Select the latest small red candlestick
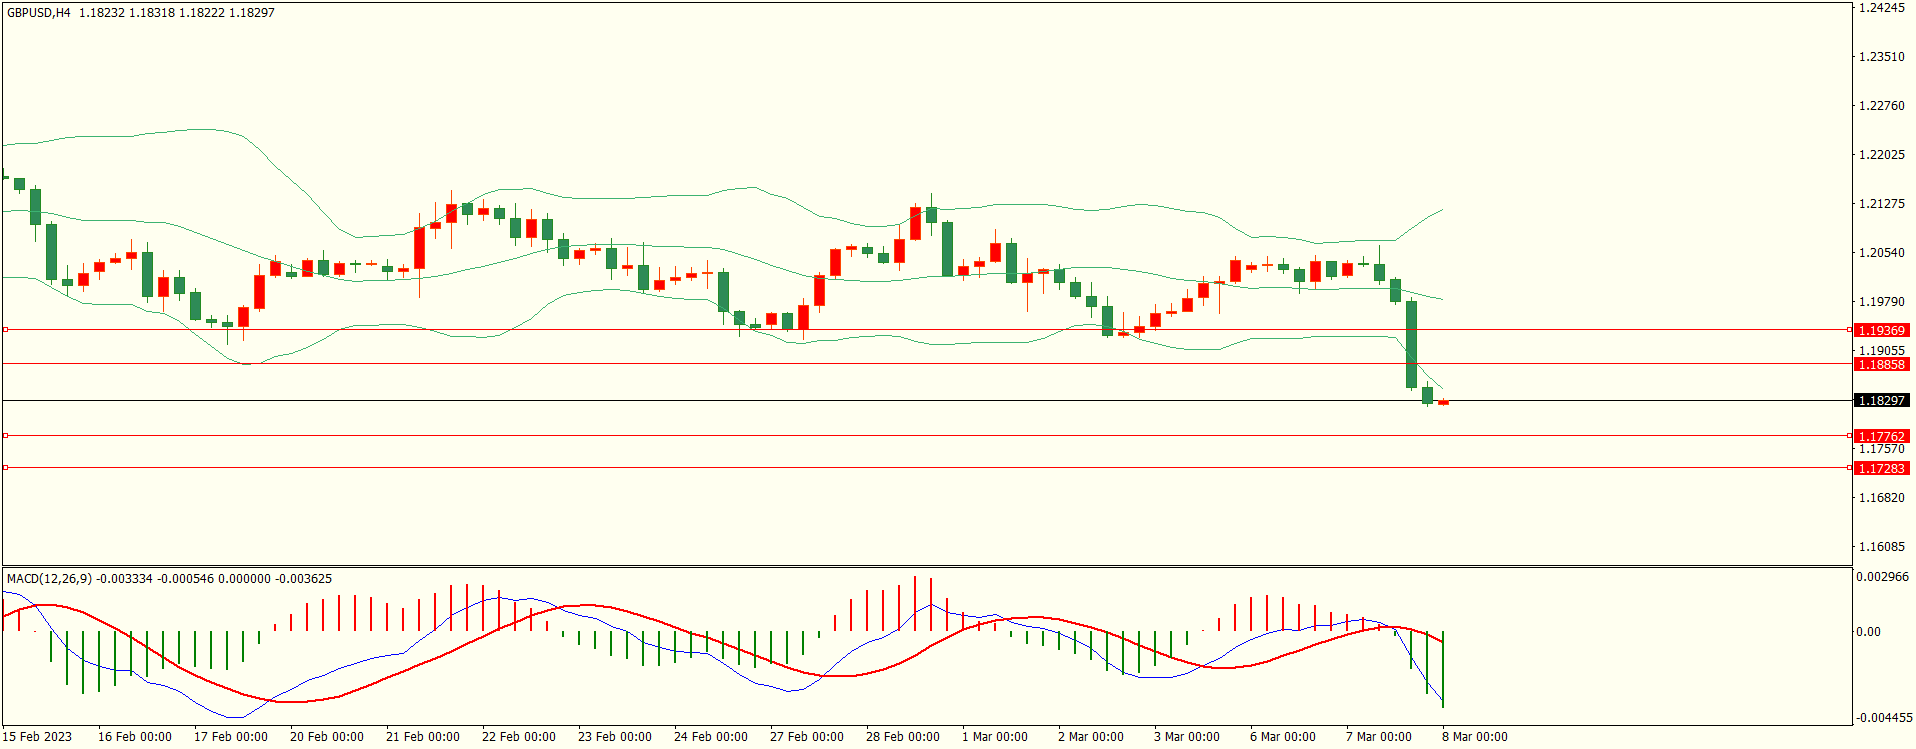Screen dimensions: 1916x749 click(1443, 403)
